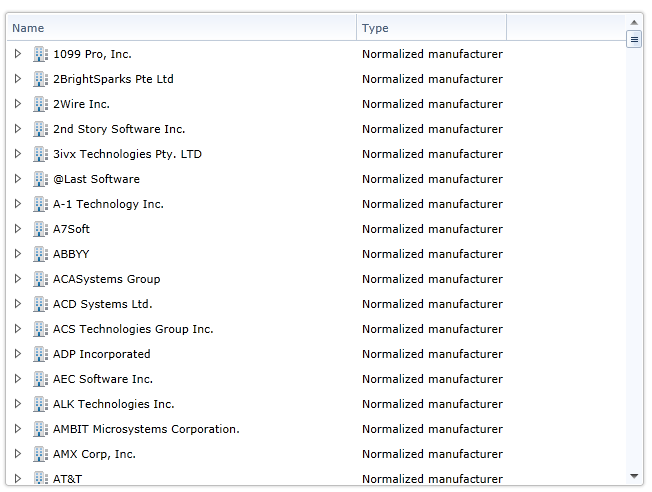The height and width of the screenshot is (492, 652).
Task: Click the ABBYY manufacturer icon
Action: click(x=40, y=254)
